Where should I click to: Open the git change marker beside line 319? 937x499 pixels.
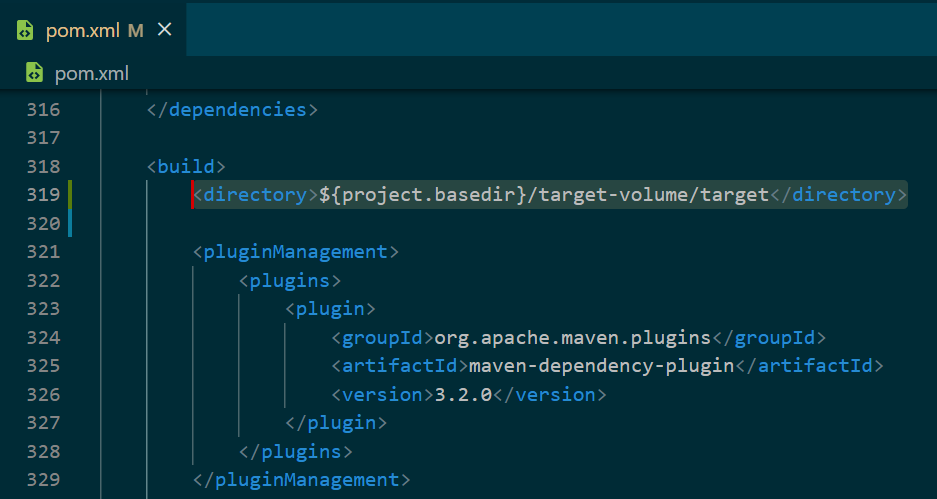[70, 195]
